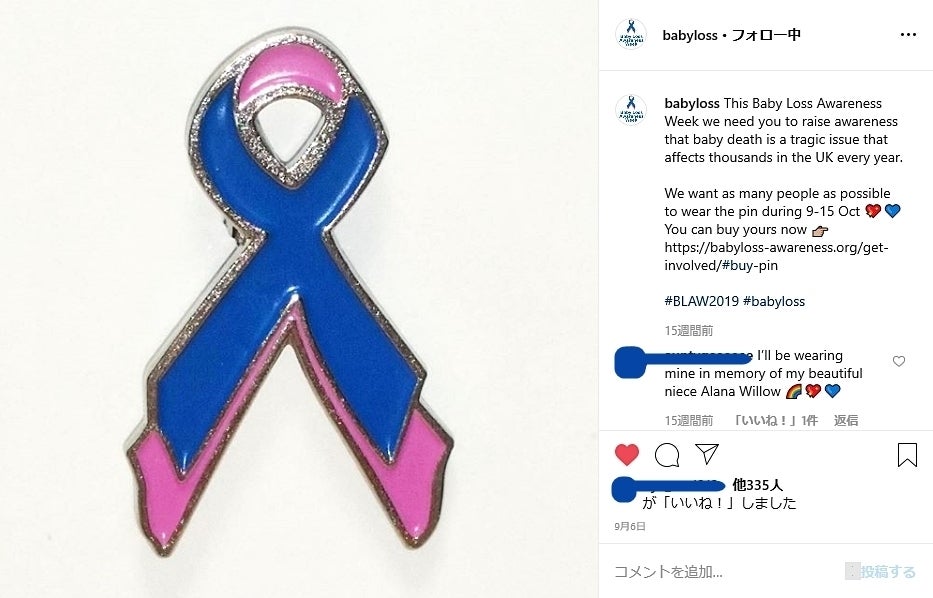Like the comment about Alana Willow
Screen dimensions: 933x598
[898, 361]
